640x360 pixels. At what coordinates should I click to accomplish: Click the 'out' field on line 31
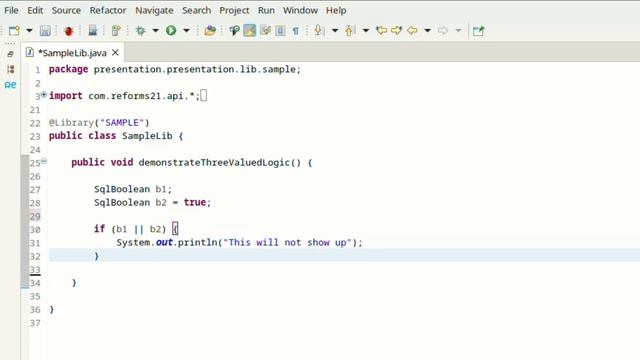[x=164, y=242]
